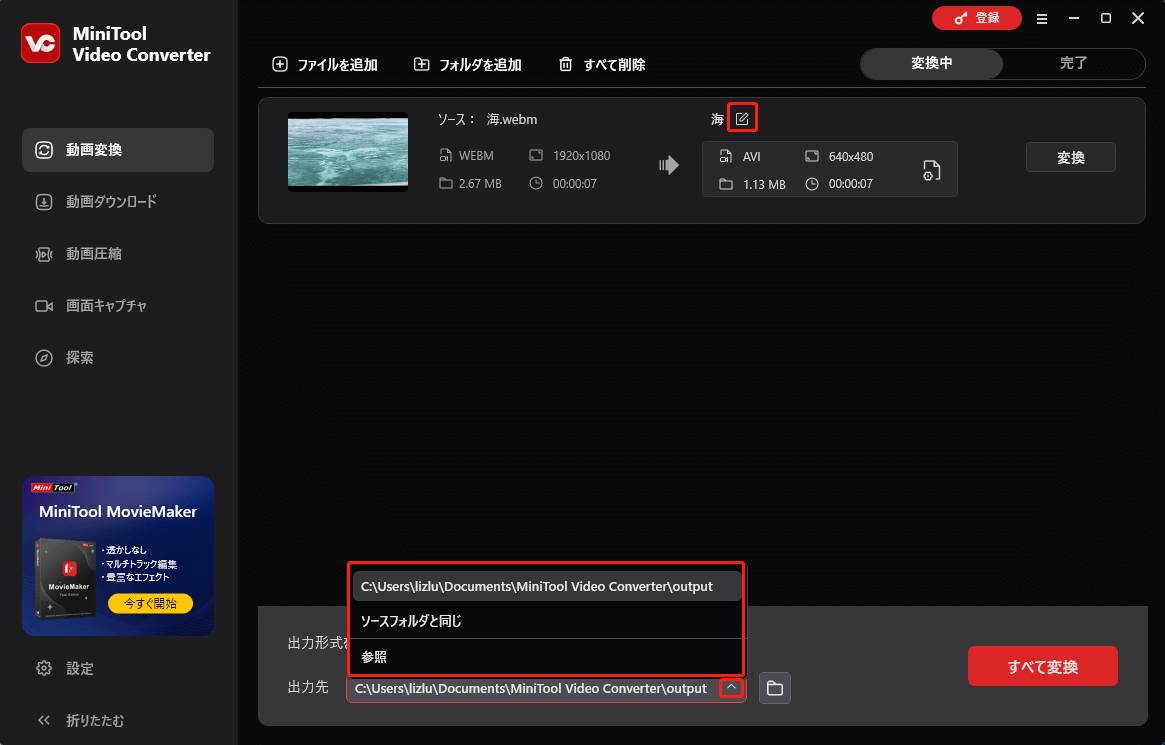Open output settings icon beside AVI info
This screenshot has width=1165, height=745.
tap(931, 170)
